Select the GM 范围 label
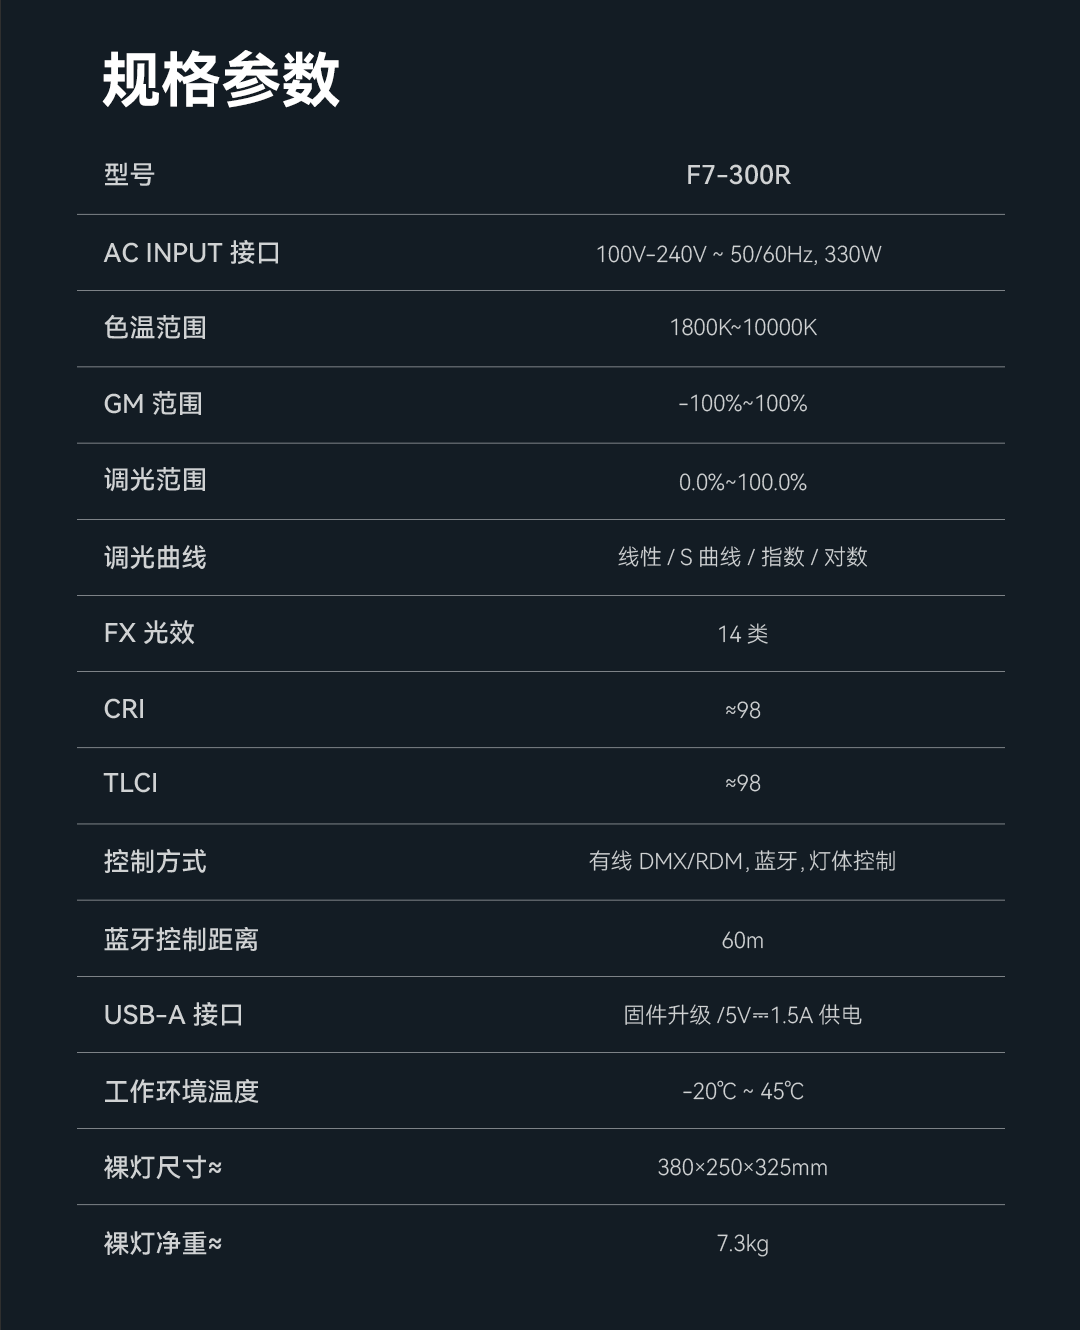The height and width of the screenshot is (1330, 1080). (x=153, y=404)
